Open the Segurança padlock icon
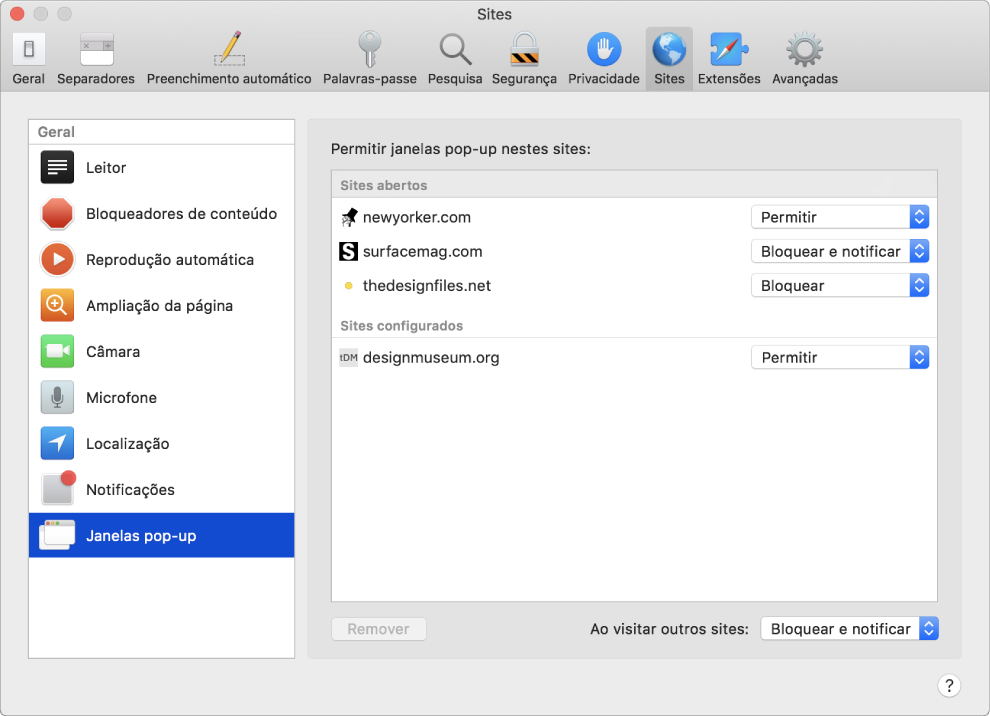Image resolution: width=990 pixels, height=716 pixels. click(x=525, y=49)
